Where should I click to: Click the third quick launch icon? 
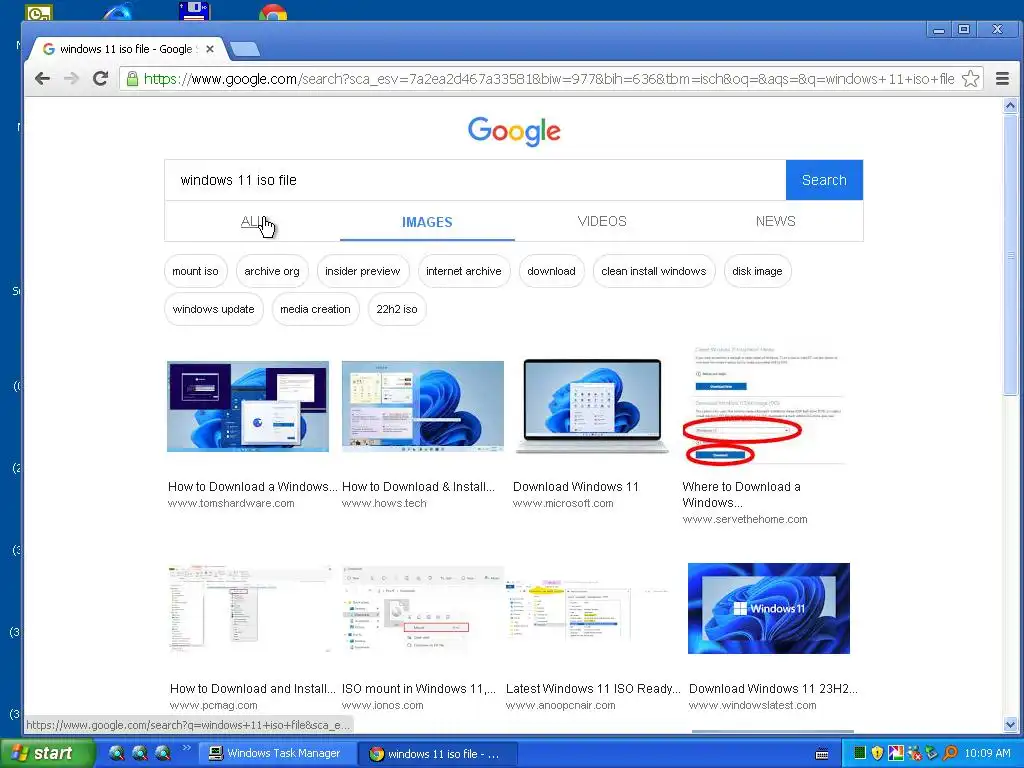tap(163, 753)
